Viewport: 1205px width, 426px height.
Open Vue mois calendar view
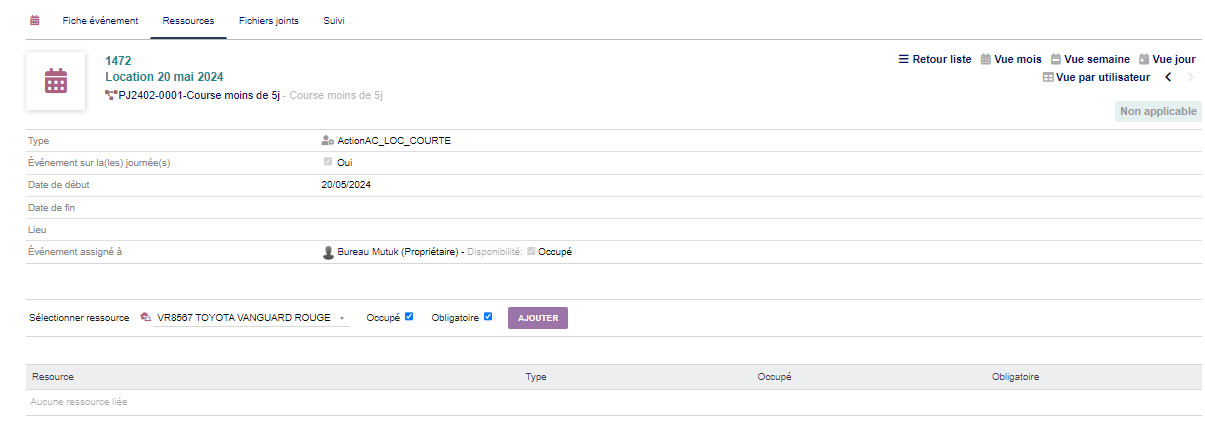point(1011,59)
